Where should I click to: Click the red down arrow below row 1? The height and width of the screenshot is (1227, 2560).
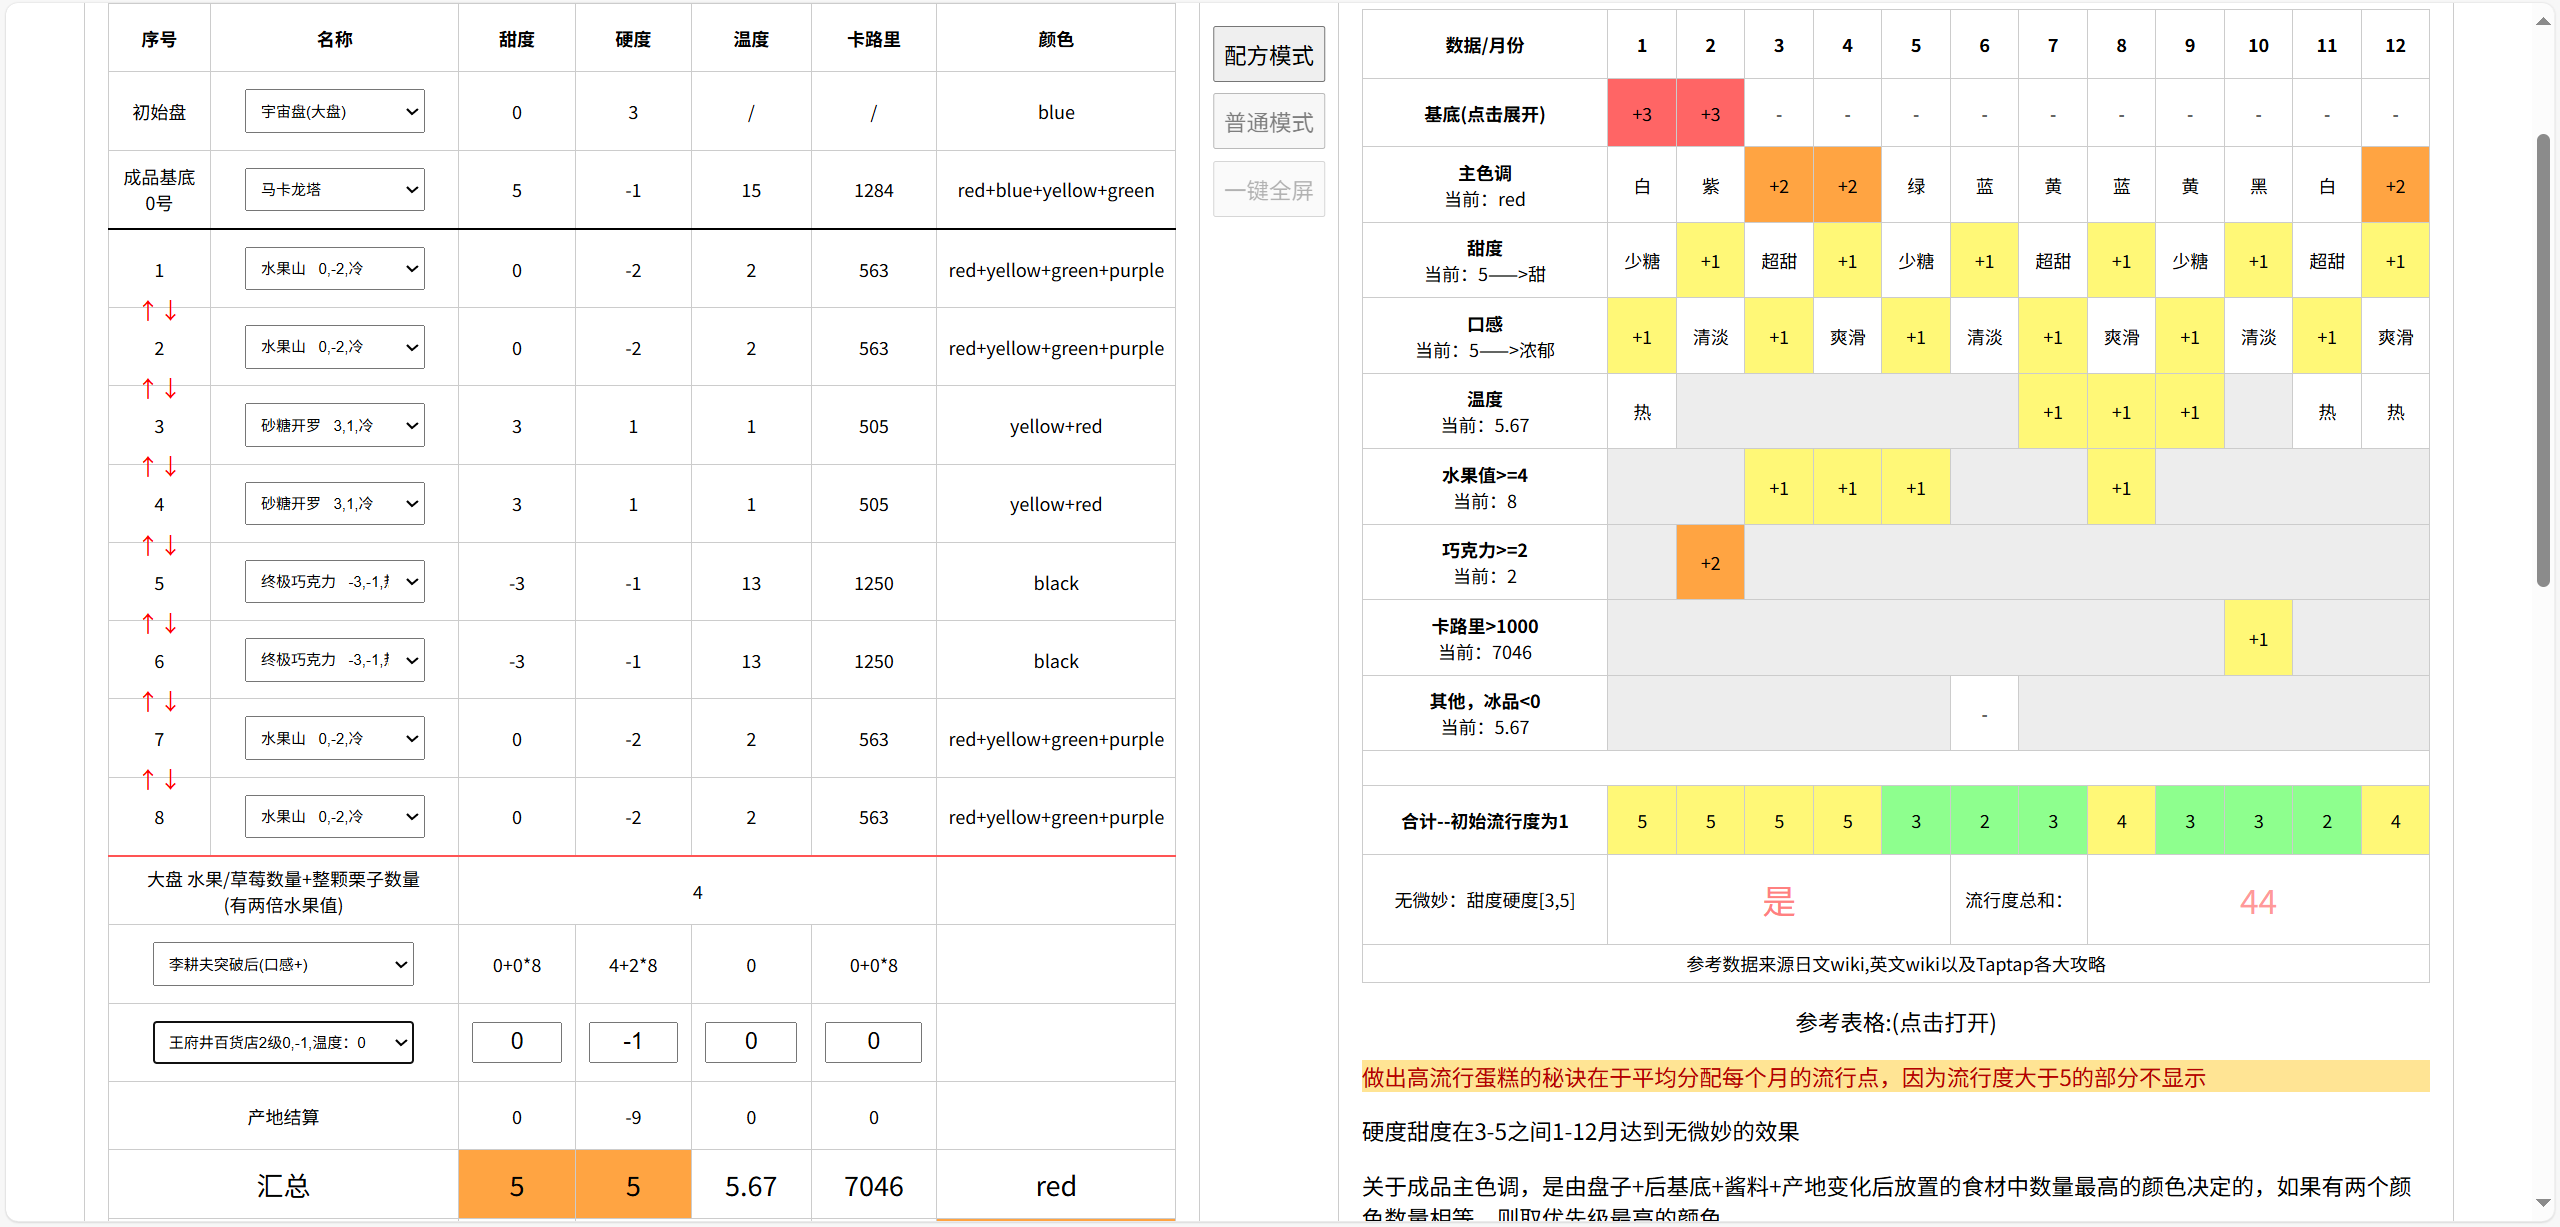[x=171, y=310]
